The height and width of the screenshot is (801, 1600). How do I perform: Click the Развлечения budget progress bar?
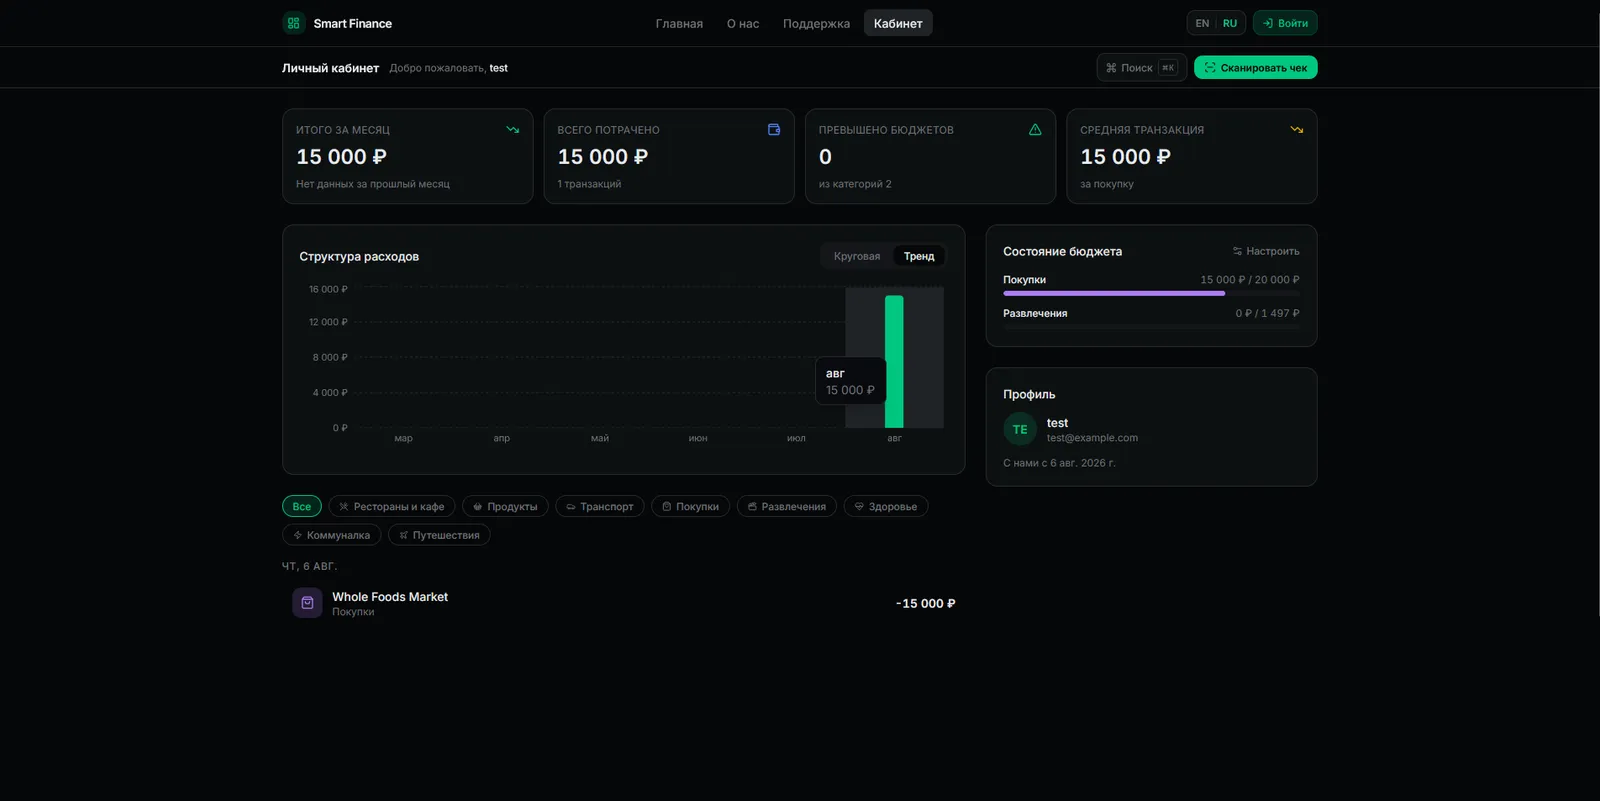(x=1151, y=327)
